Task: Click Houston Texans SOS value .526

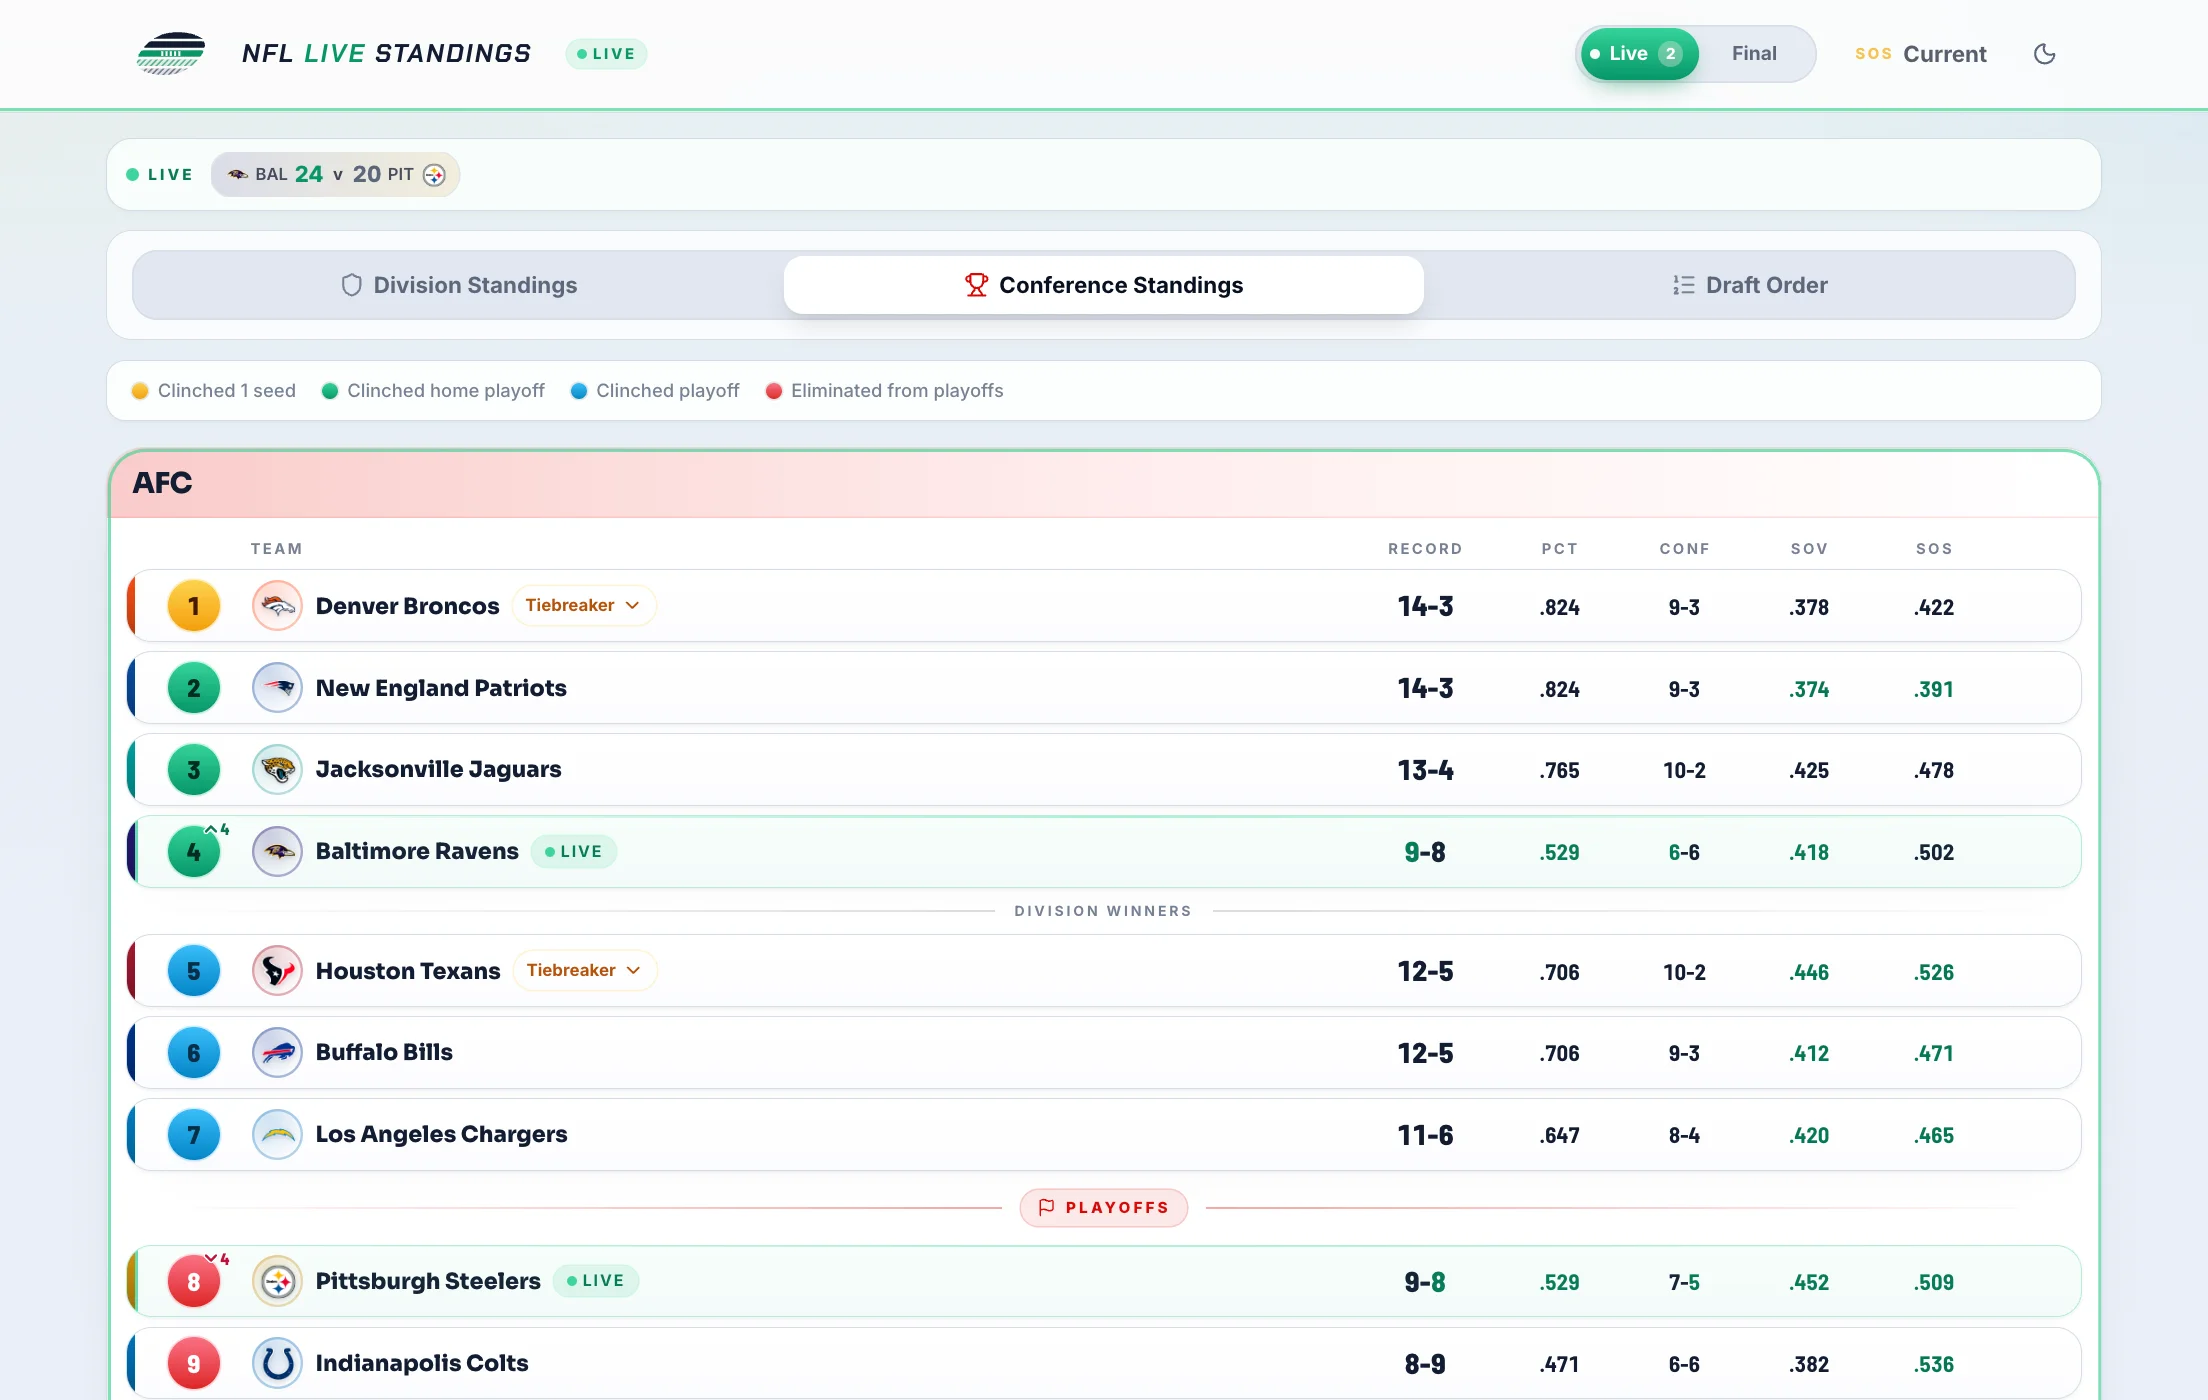Action: coord(1934,972)
